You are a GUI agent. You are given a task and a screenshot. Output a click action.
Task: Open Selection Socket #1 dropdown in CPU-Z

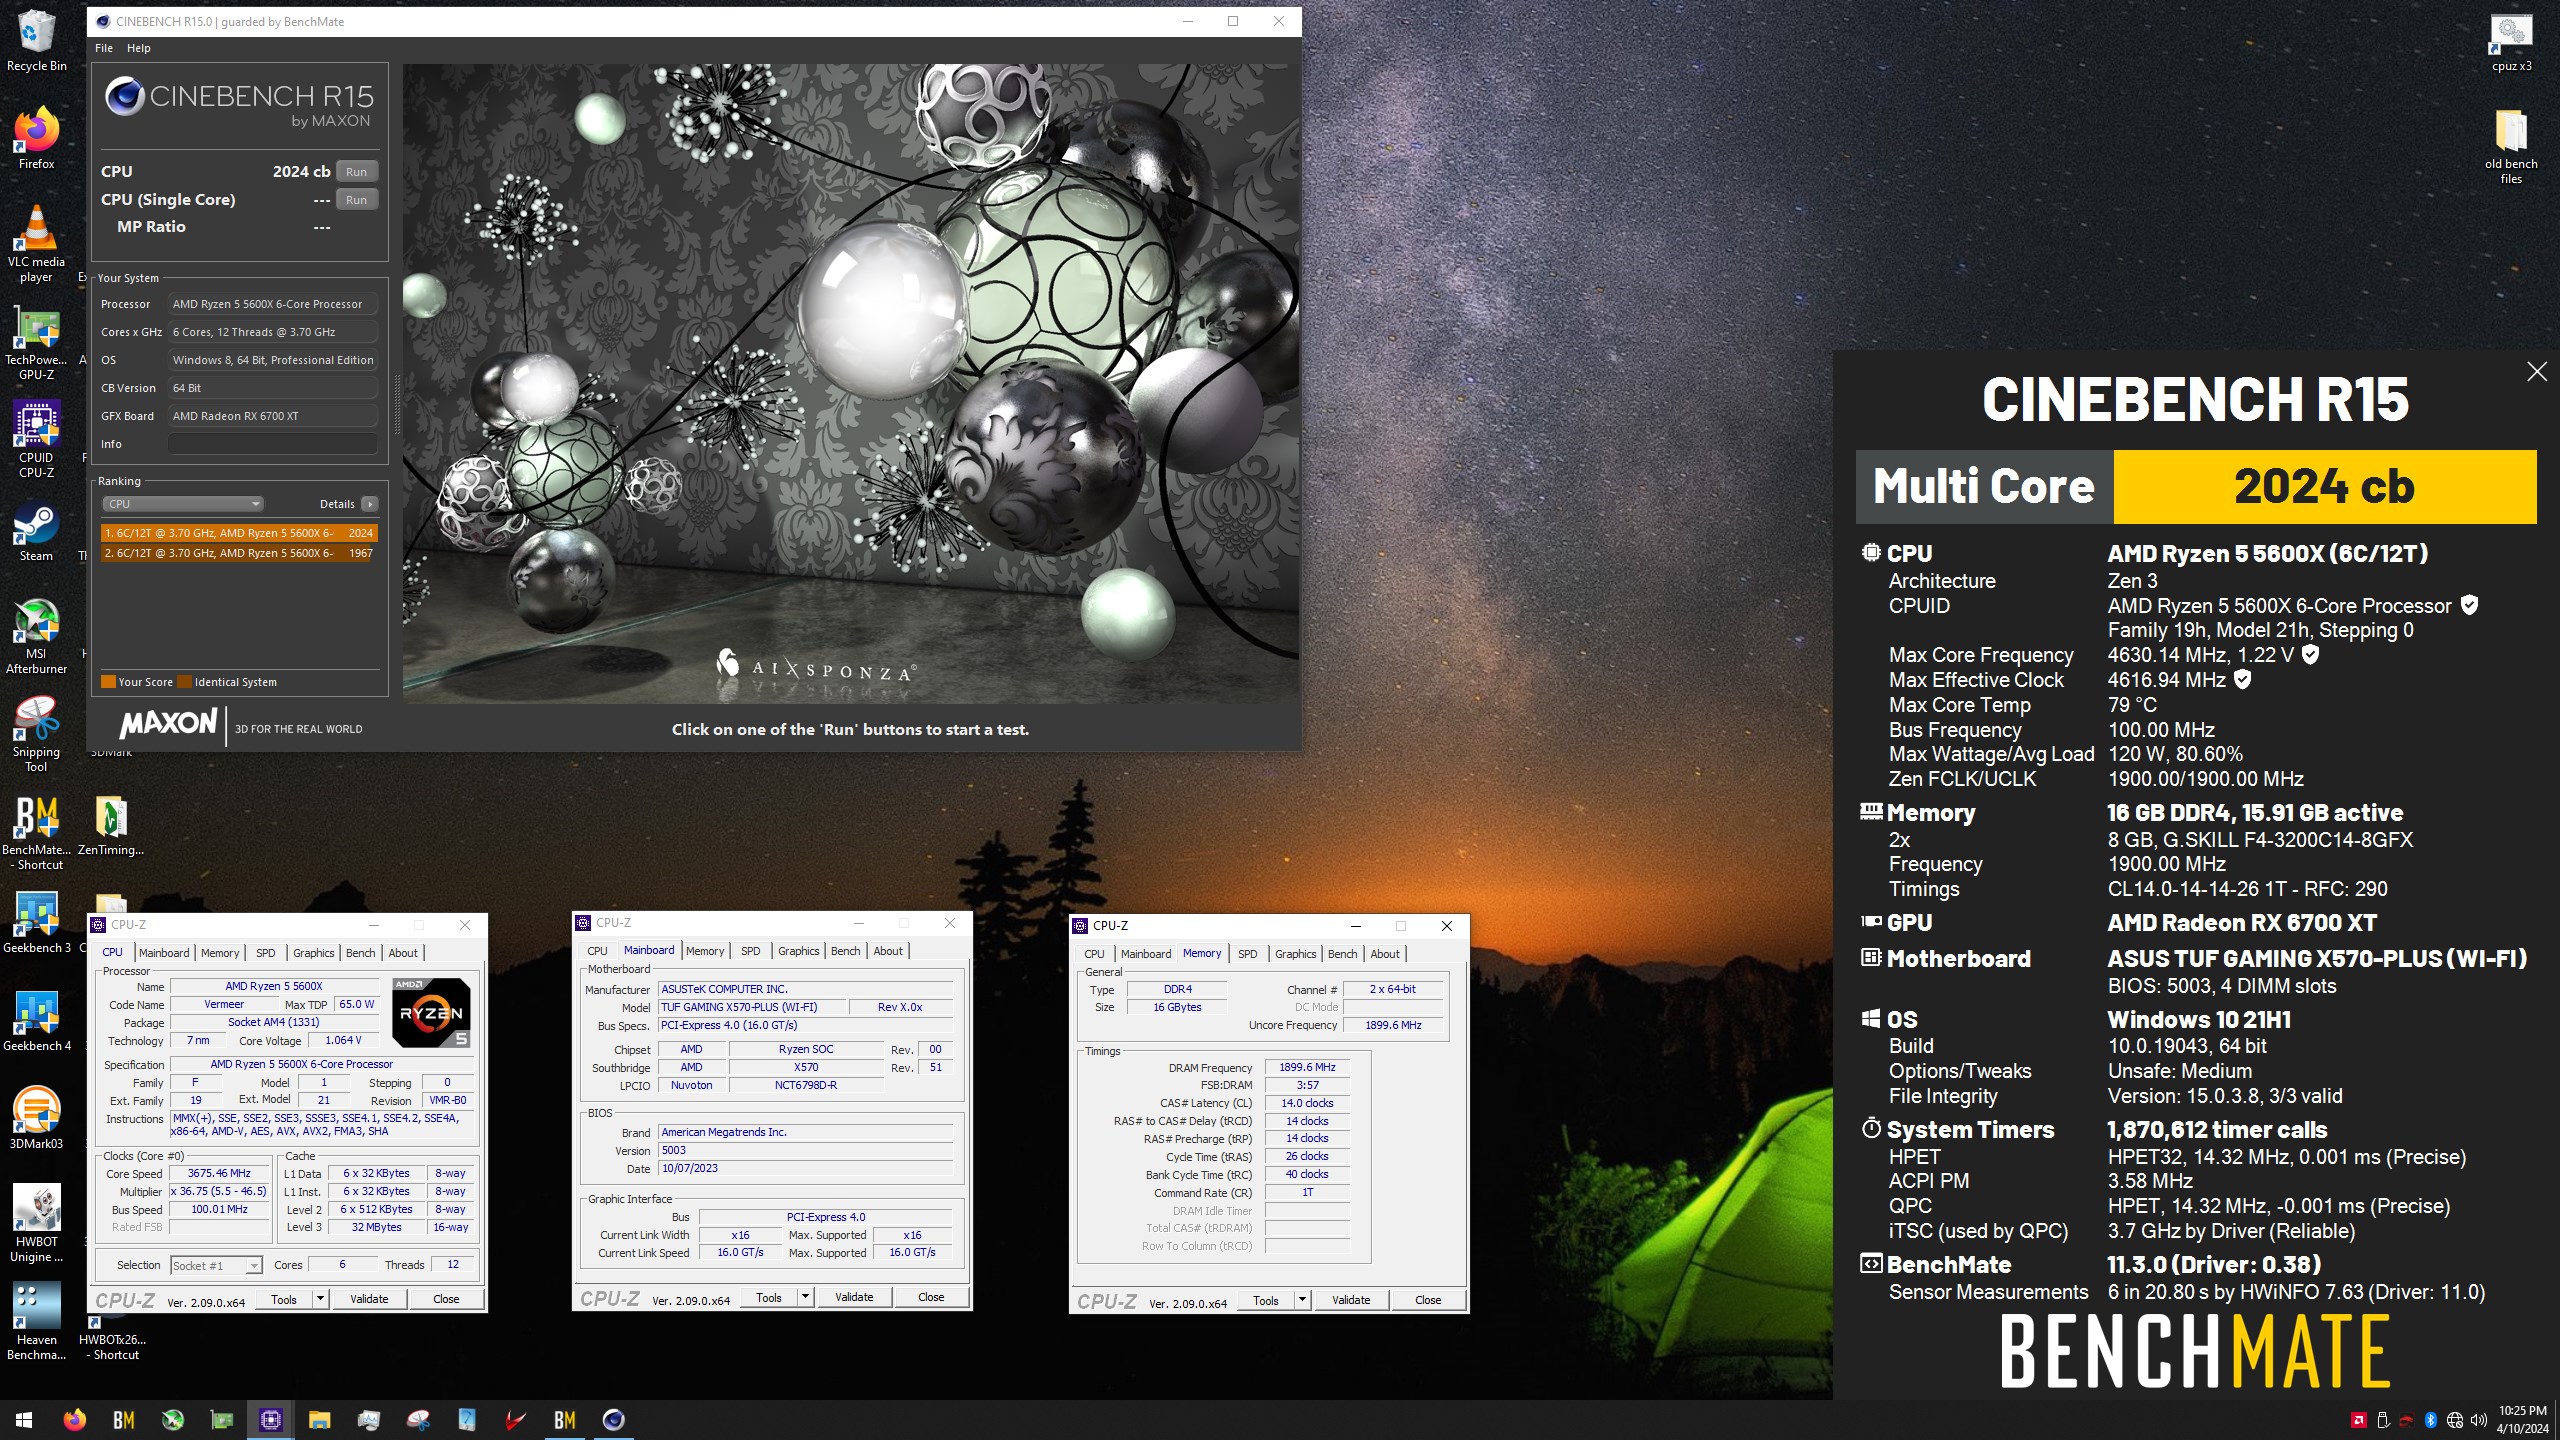click(216, 1265)
